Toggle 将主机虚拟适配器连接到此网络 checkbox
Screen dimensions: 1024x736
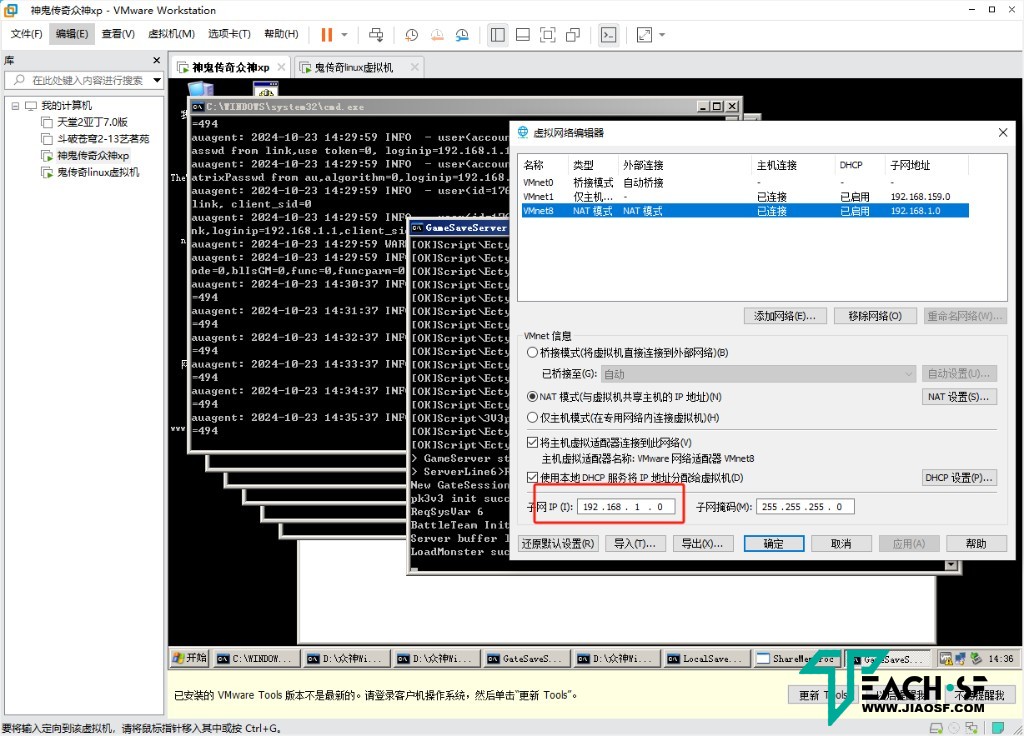tap(532, 442)
